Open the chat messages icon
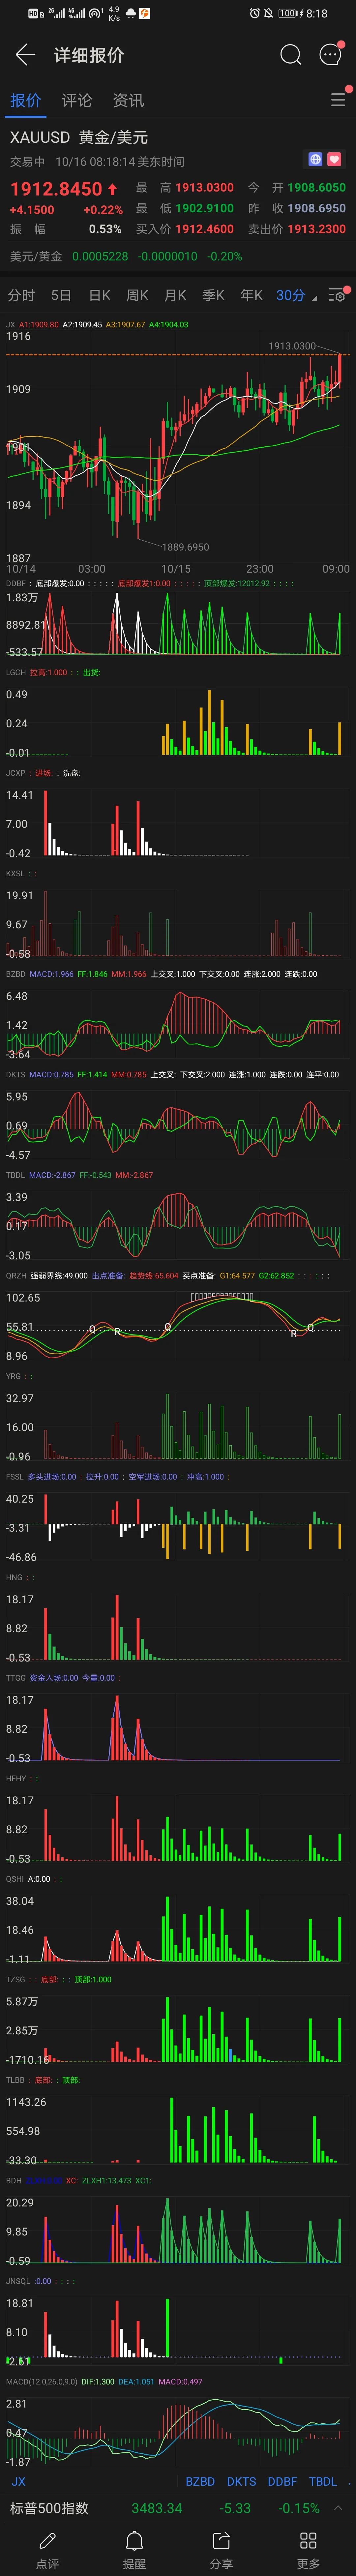The height and width of the screenshot is (2576, 356). coord(330,55)
